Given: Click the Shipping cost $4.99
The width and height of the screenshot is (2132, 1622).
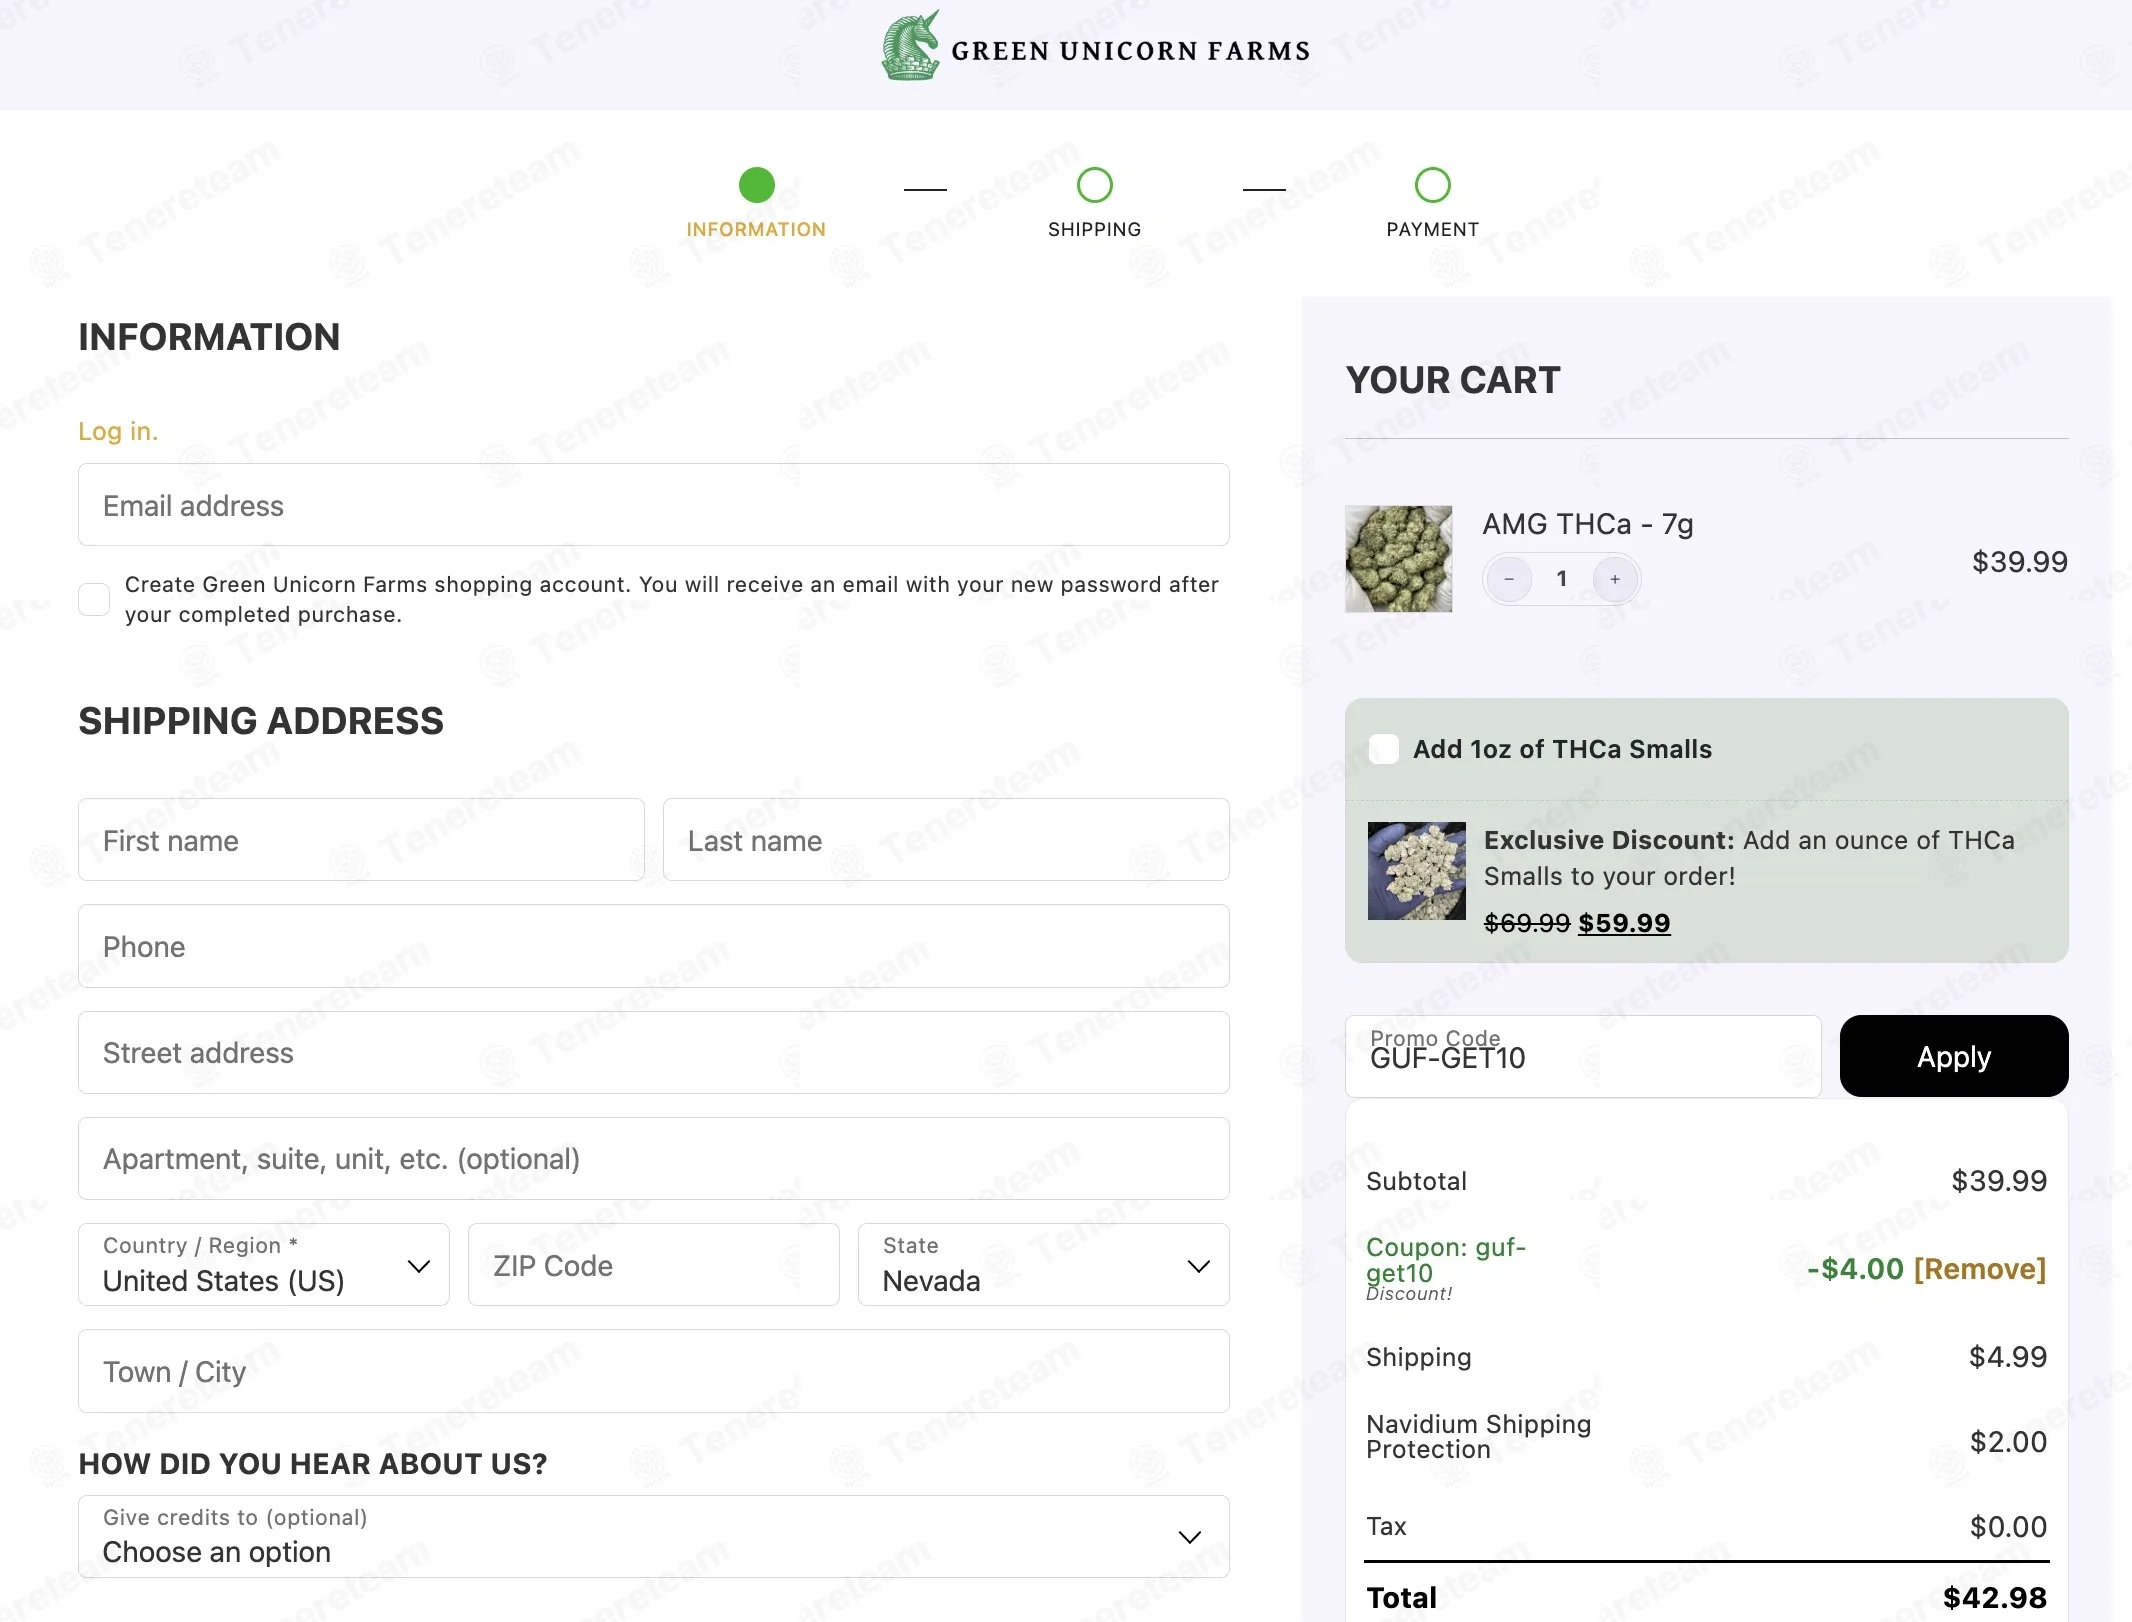Looking at the screenshot, I should 2007,1357.
